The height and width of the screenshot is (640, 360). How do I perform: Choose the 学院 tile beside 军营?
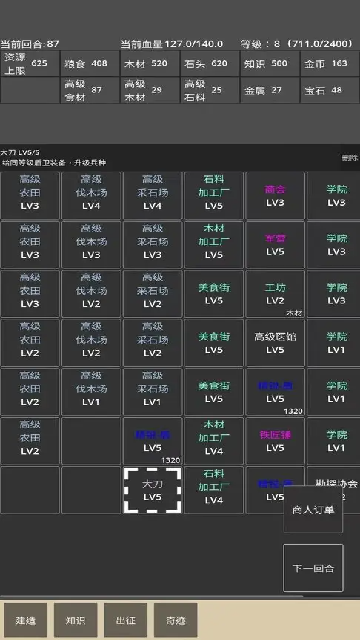tap(333, 244)
